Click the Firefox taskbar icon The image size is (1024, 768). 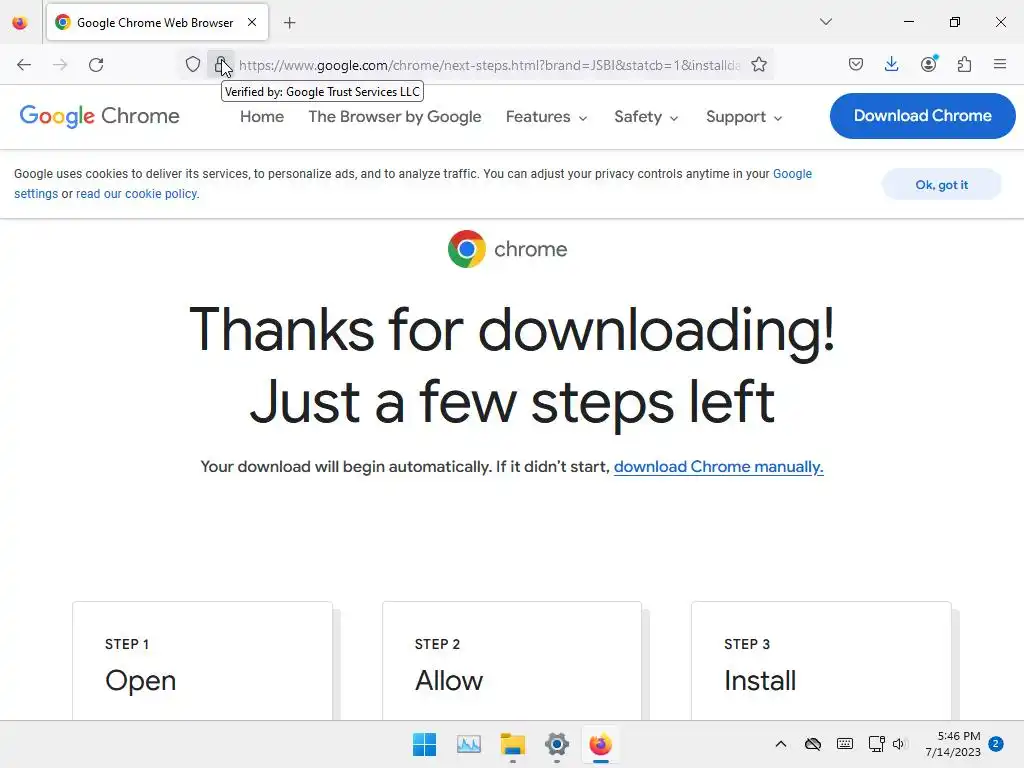[x=601, y=744]
